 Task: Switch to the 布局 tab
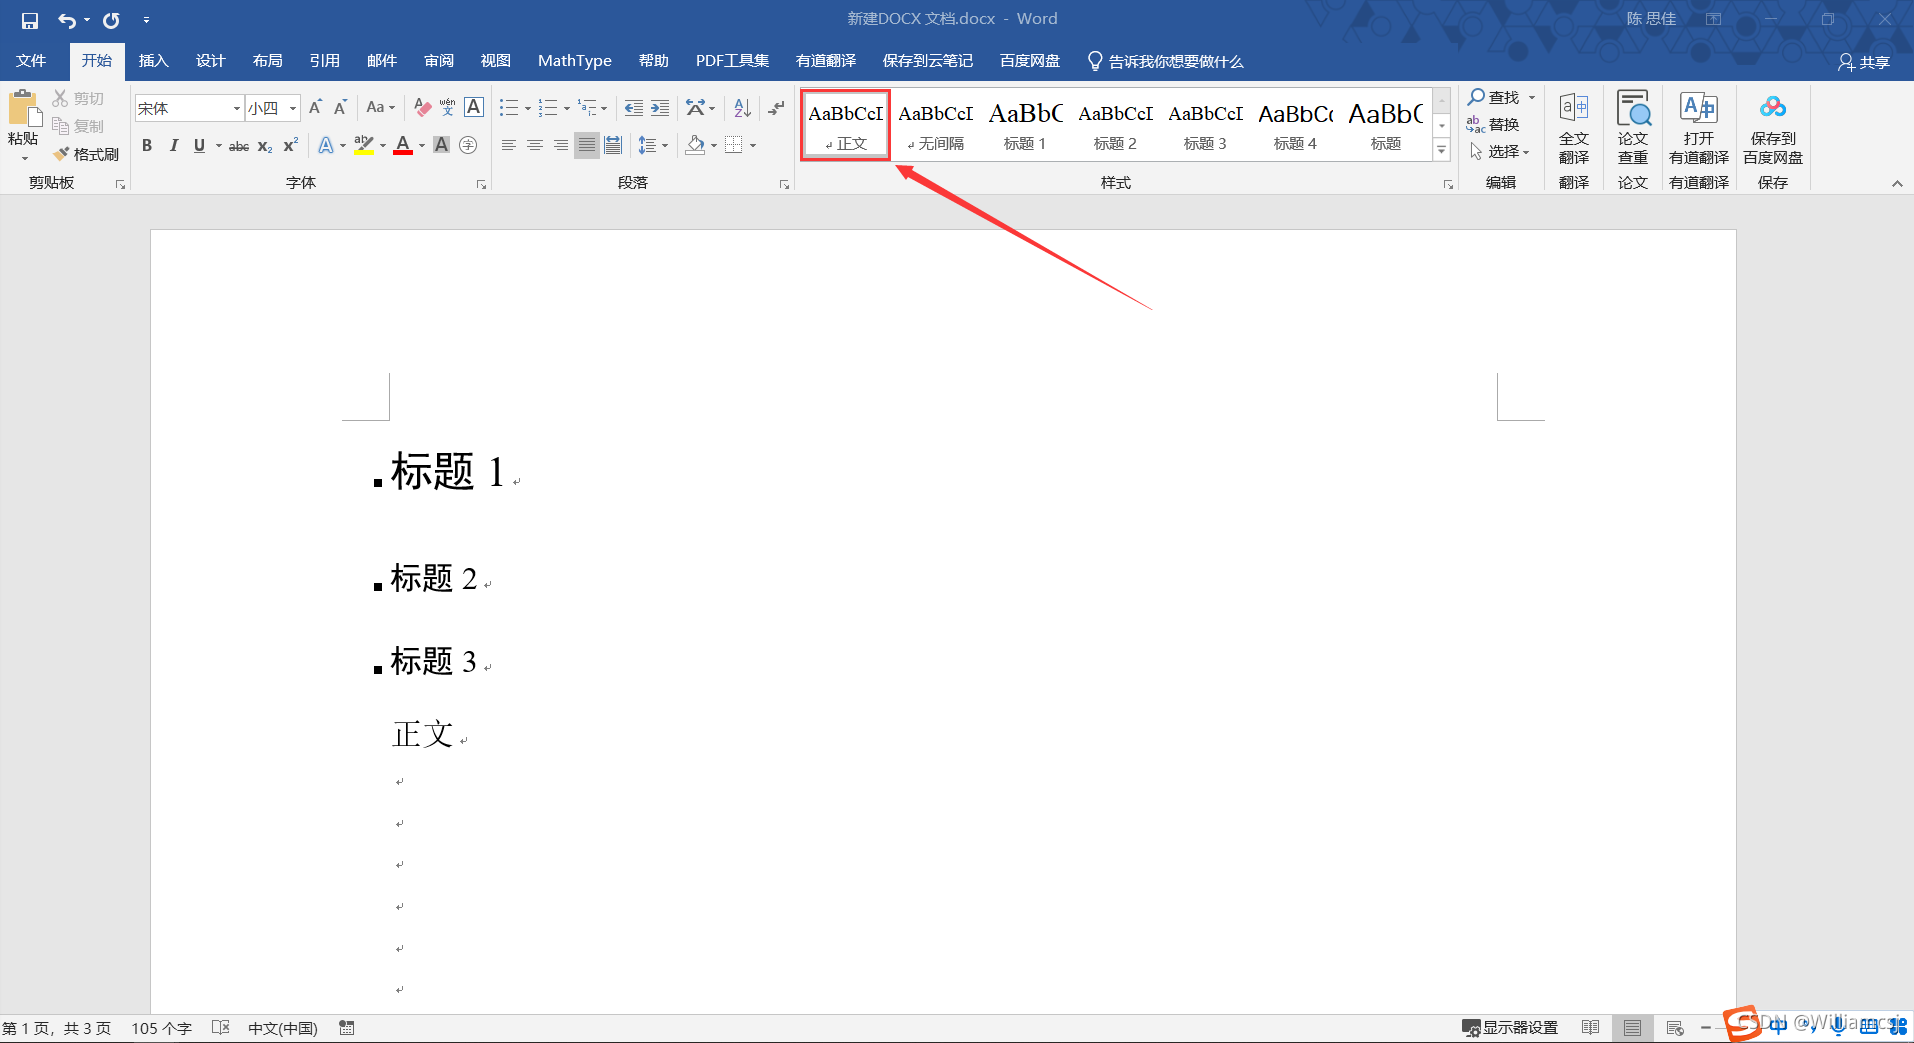coord(267,61)
